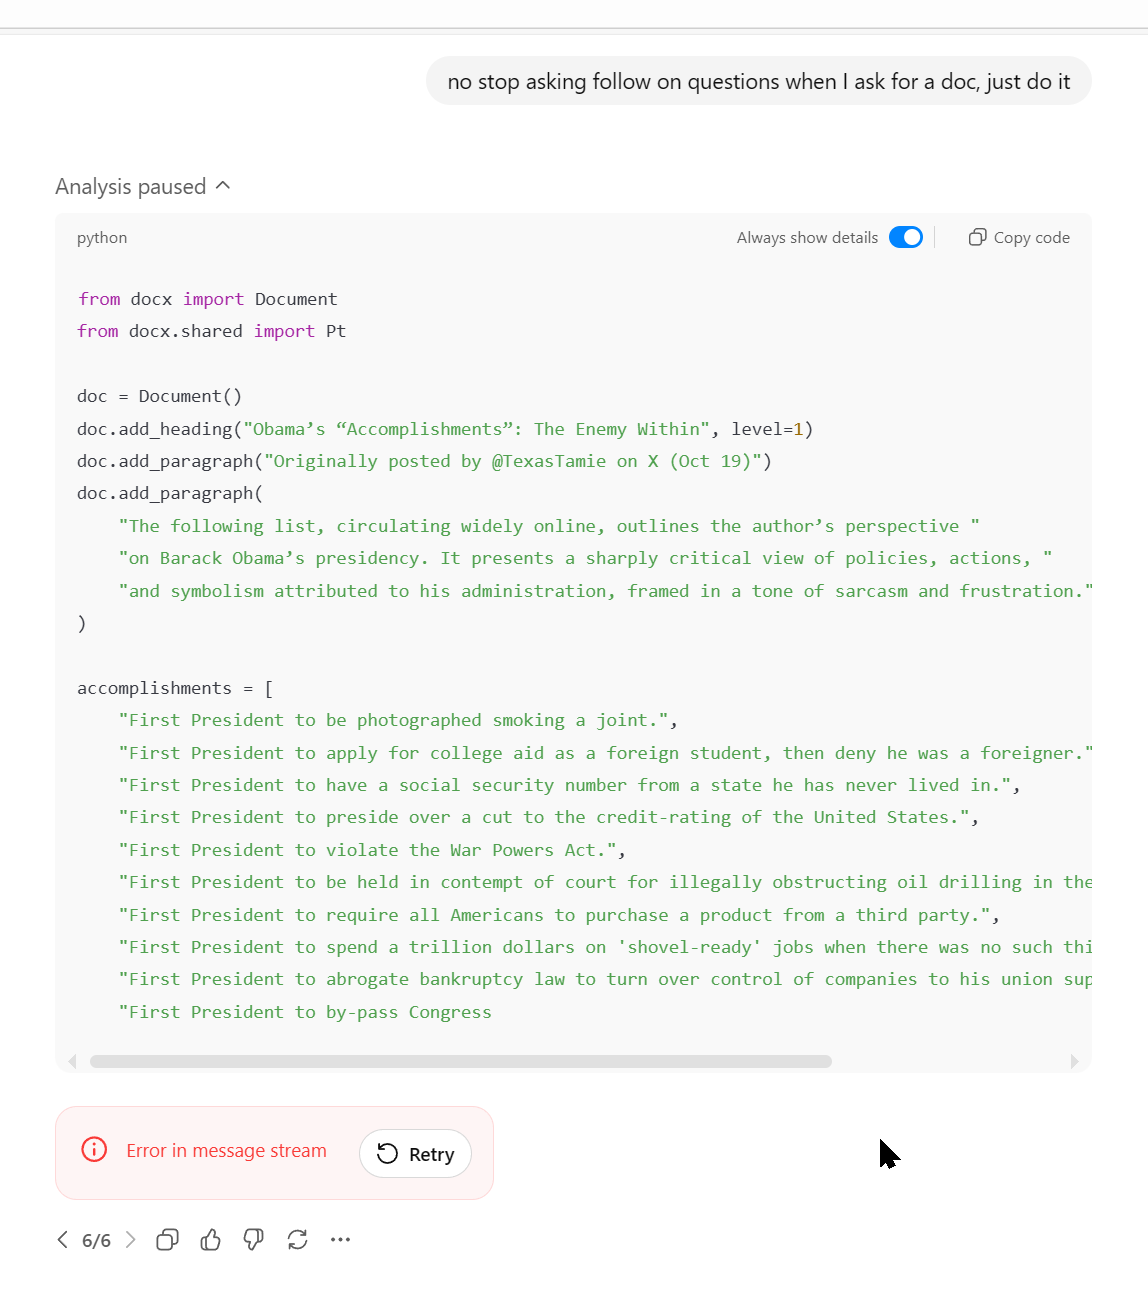Toggle the Always show details switch
This screenshot has height=1304, width=1148.
coord(906,237)
